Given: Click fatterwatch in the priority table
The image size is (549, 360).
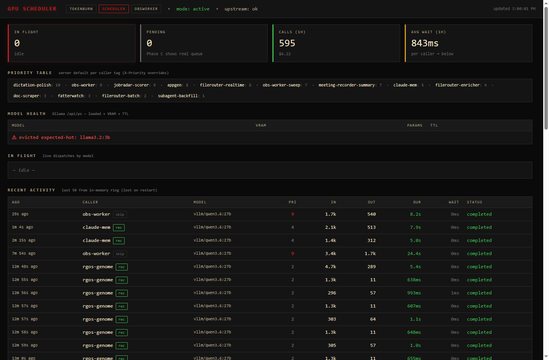Looking at the screenshot, I should [71, 96].
